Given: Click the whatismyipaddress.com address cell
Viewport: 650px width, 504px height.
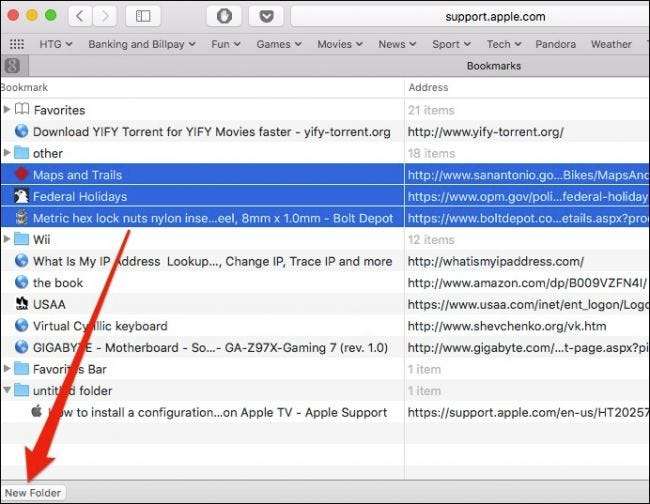Looking at the screenshot, I should click(x=495, y=261).
